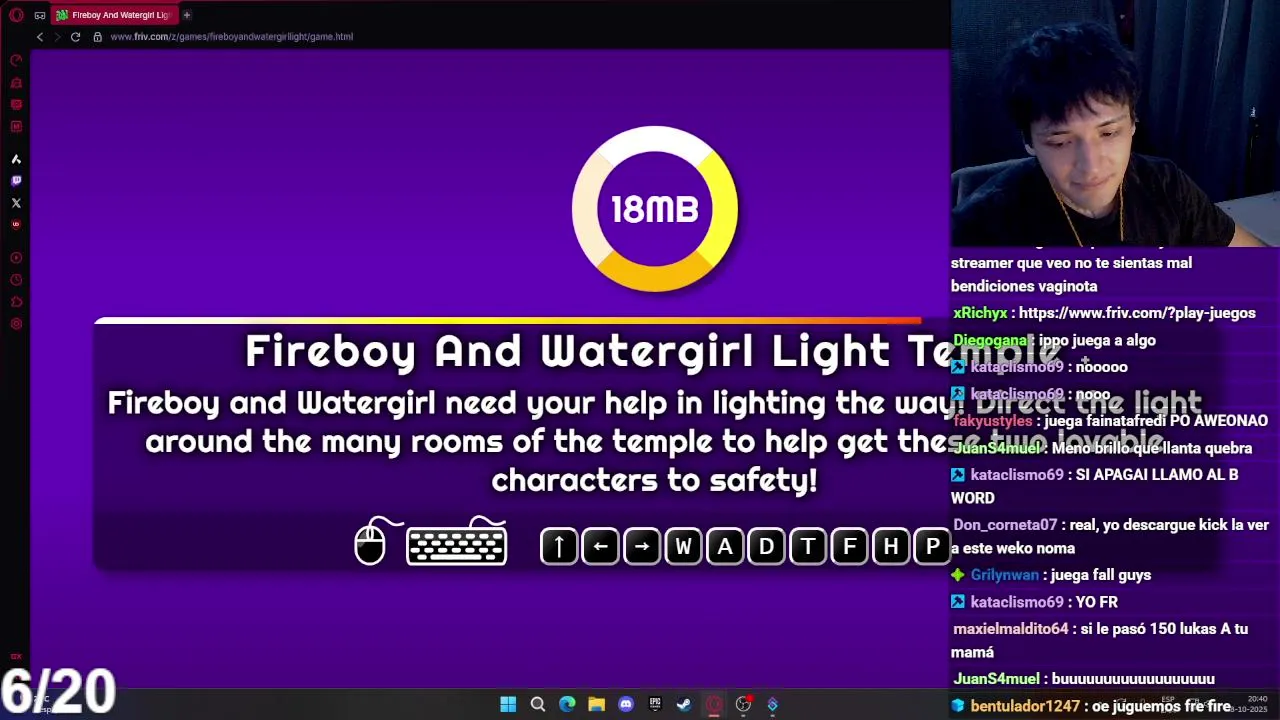This screenshot has width=1280, height=720.
Task: Click the site security padlock icon
Action: tap(97, 37)
